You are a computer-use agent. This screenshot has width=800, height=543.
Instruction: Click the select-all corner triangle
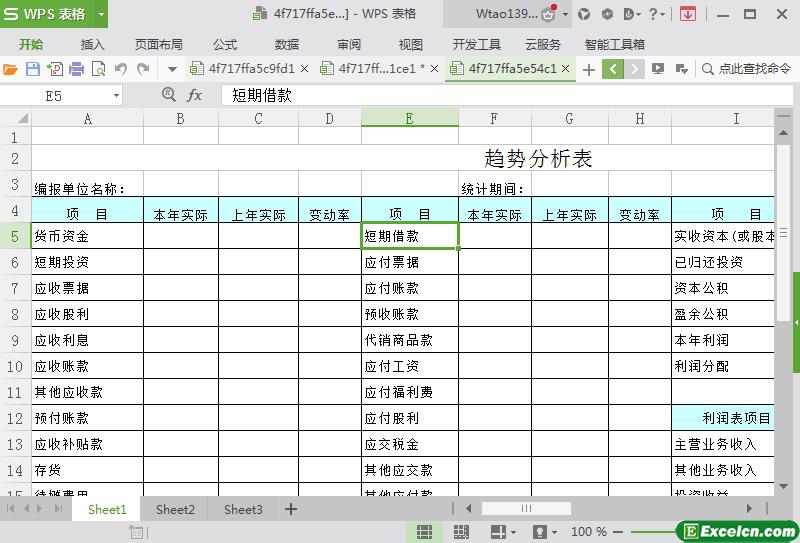click(x=21, y=119)
